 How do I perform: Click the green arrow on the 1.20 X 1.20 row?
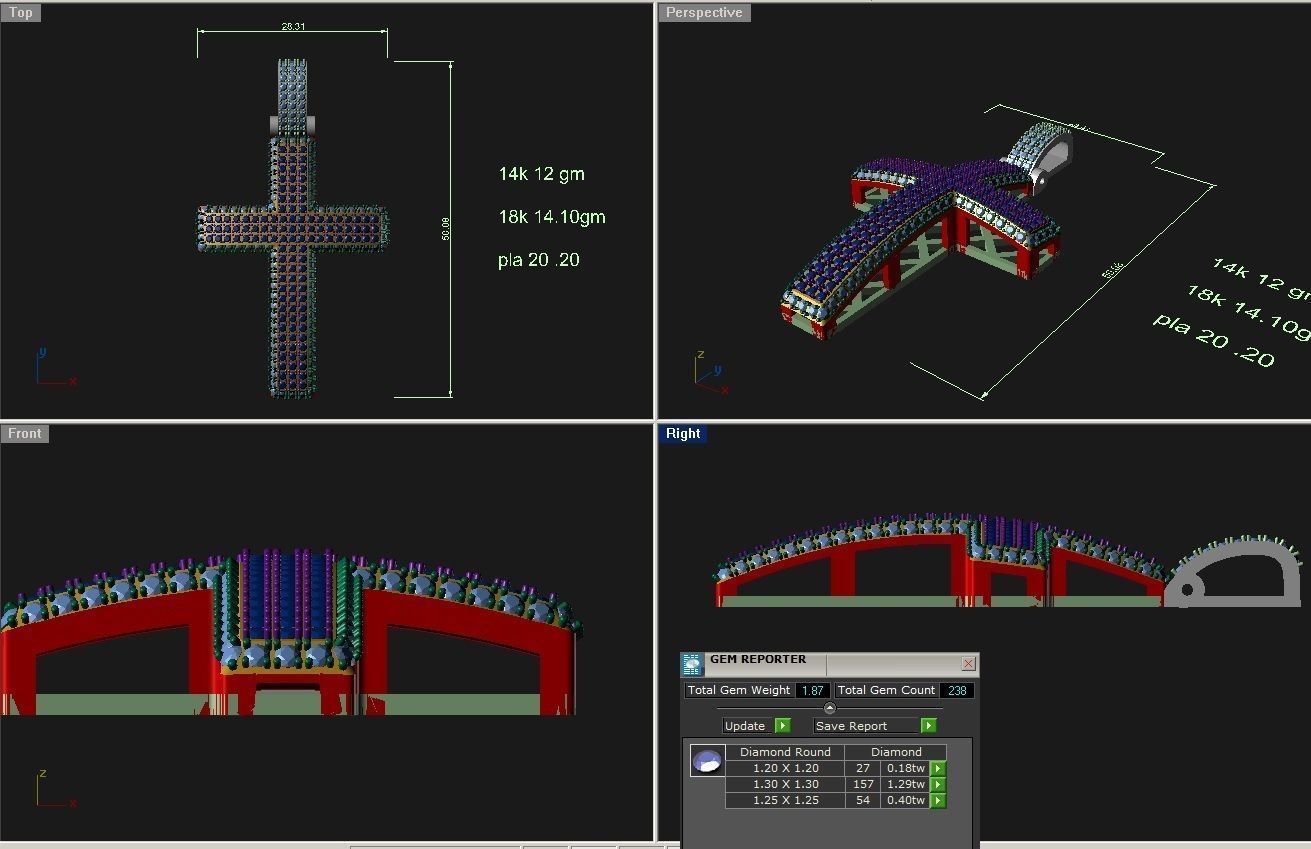click(x=937, y=769)
